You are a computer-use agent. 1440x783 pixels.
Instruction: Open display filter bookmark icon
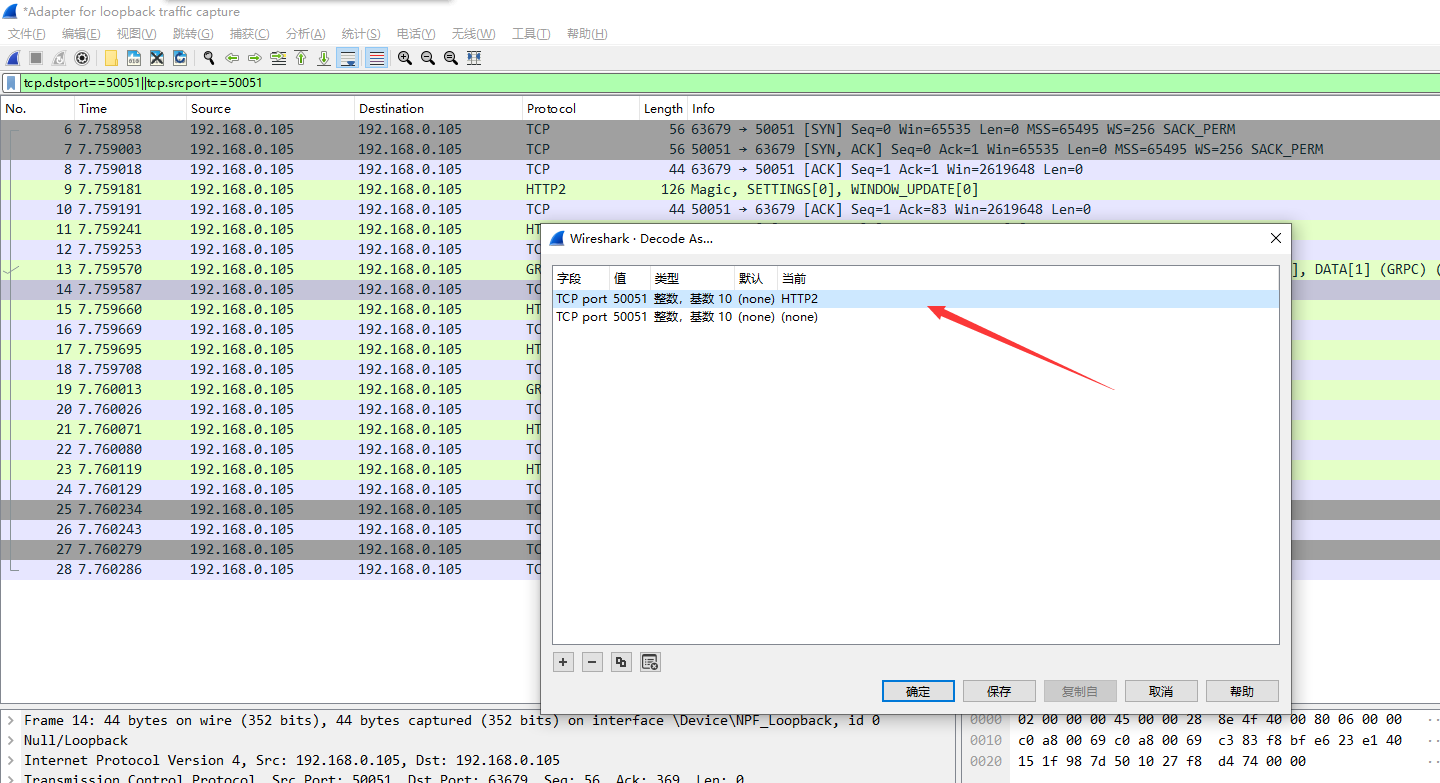pyautogui.click(x=11, y=83)
